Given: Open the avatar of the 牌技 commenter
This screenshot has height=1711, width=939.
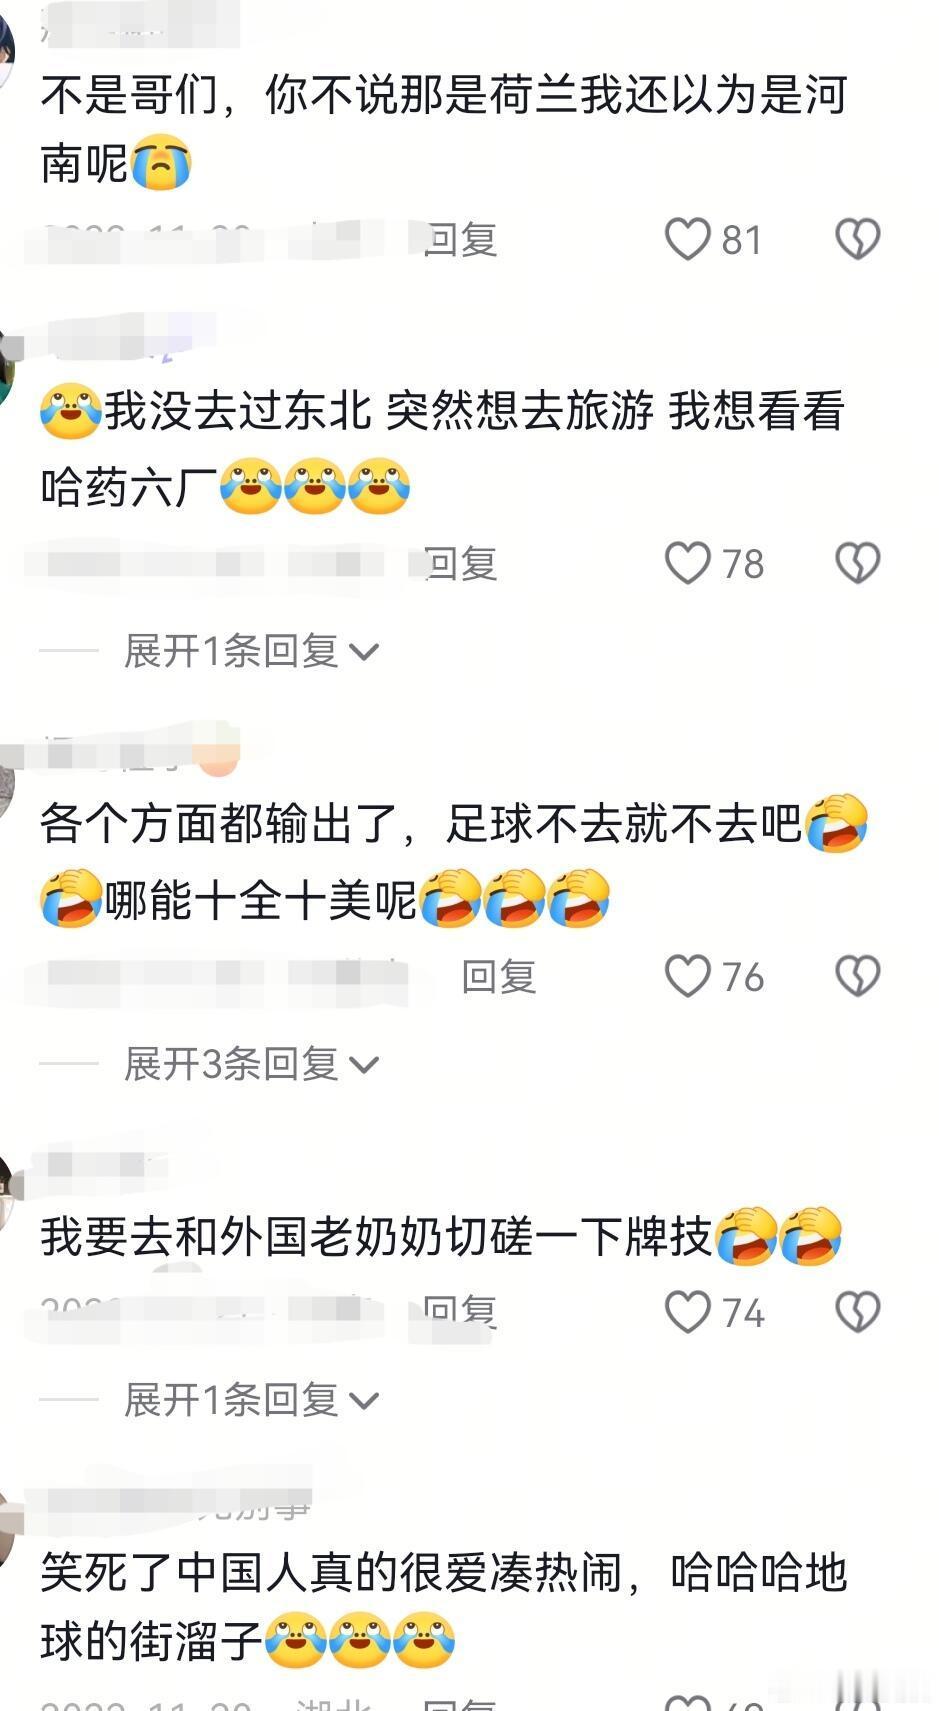Looking at the screenshot, I should pyautogui.click(x=5, y=1195).
